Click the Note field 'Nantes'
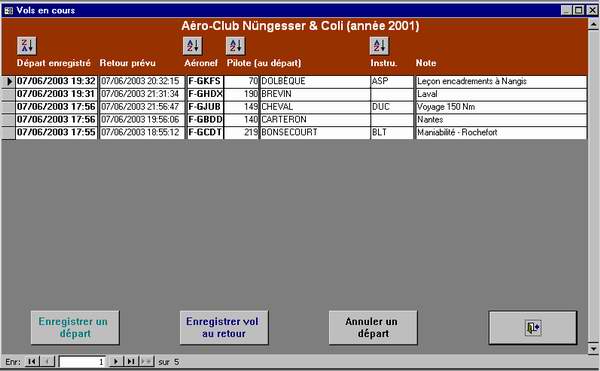Image resolution: width=600 pixels, height=371 pixels. 501,120
